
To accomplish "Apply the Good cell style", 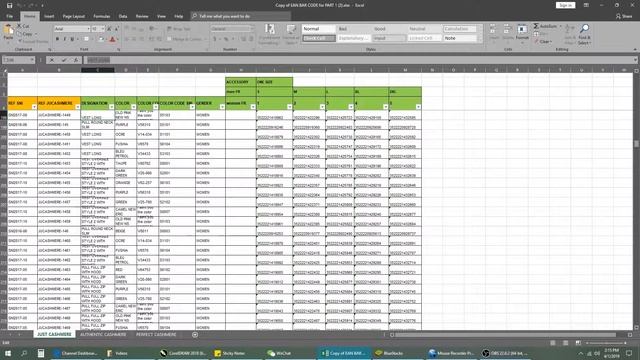I will [x=389, y=29].
